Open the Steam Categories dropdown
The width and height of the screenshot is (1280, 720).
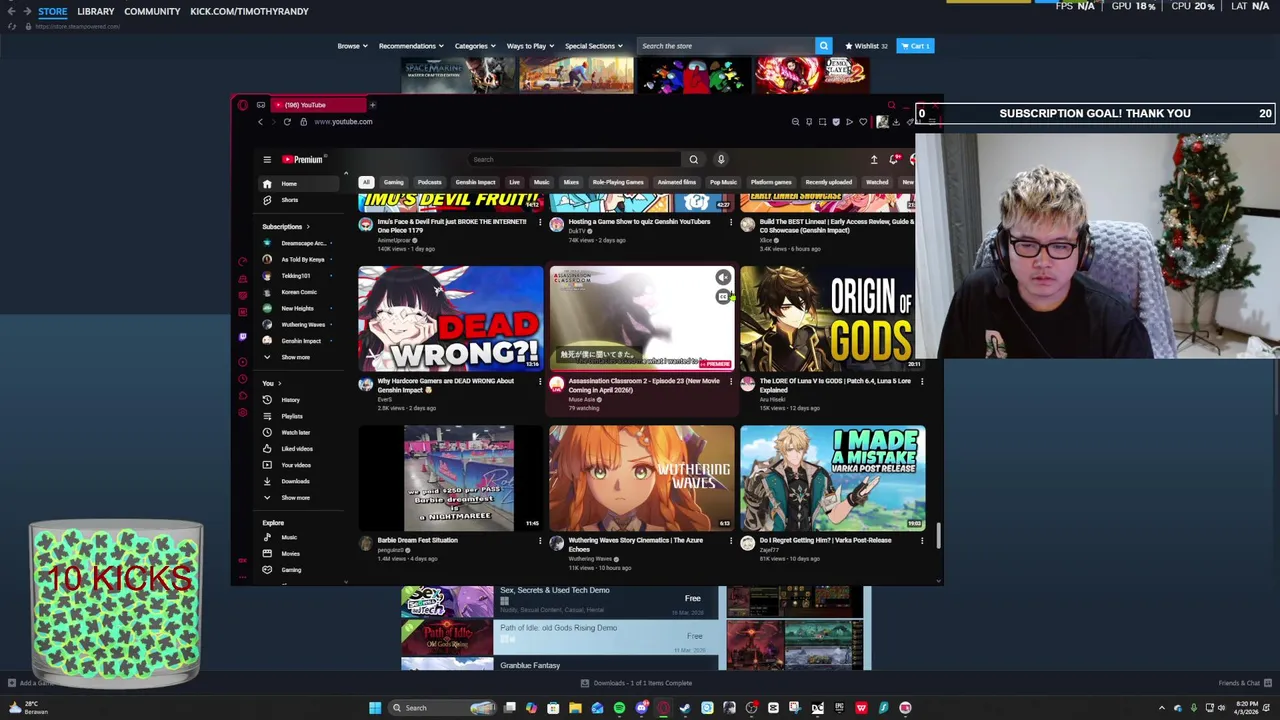click(x=474, y=46)
